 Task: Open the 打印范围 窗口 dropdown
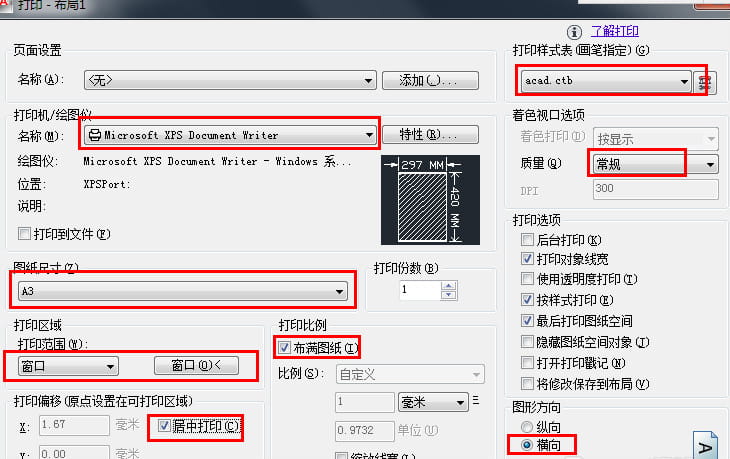coord(68,366)
